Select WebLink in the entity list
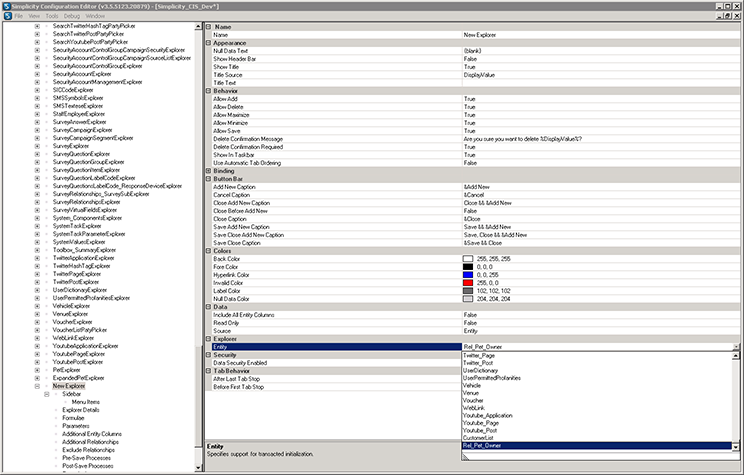Screen dimensions: 744x475 474,408
